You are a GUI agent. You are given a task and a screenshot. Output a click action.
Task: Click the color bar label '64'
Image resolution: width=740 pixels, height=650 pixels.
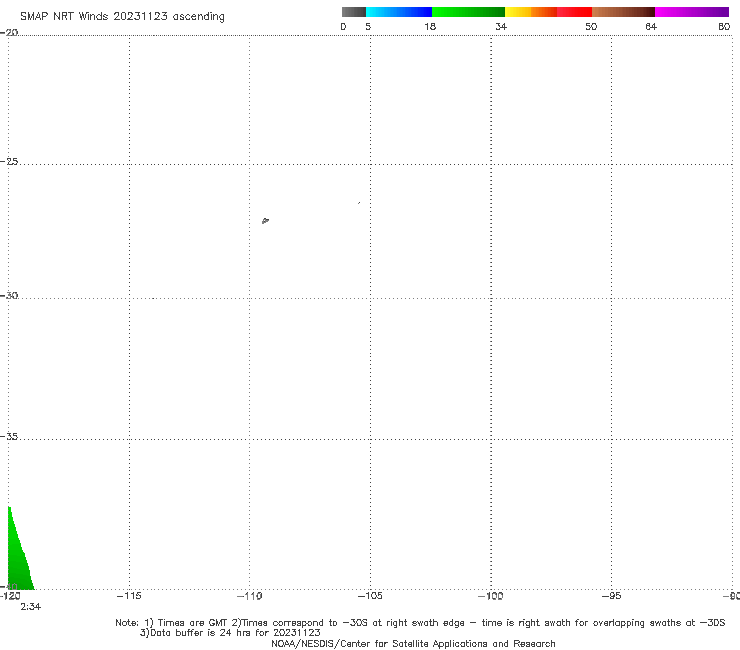pos(651,26)
